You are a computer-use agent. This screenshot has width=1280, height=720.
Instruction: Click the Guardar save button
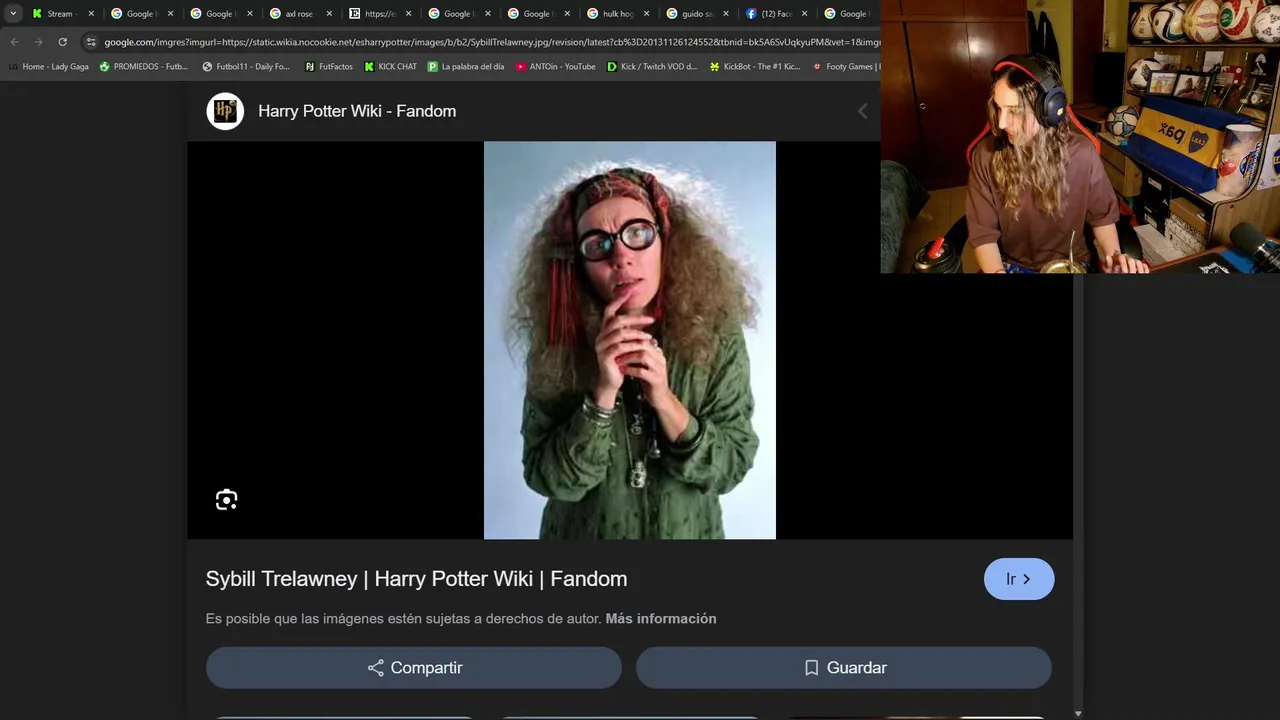[844, 668]
